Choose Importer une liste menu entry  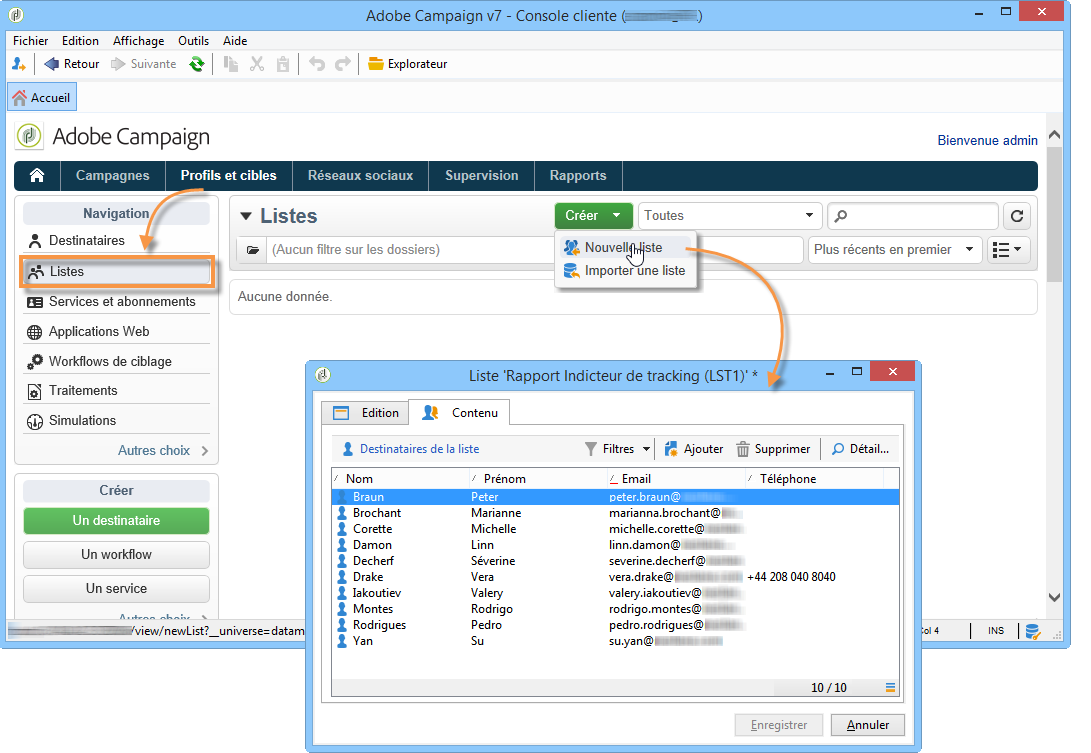pyautogui.click(x=625, y=271)
